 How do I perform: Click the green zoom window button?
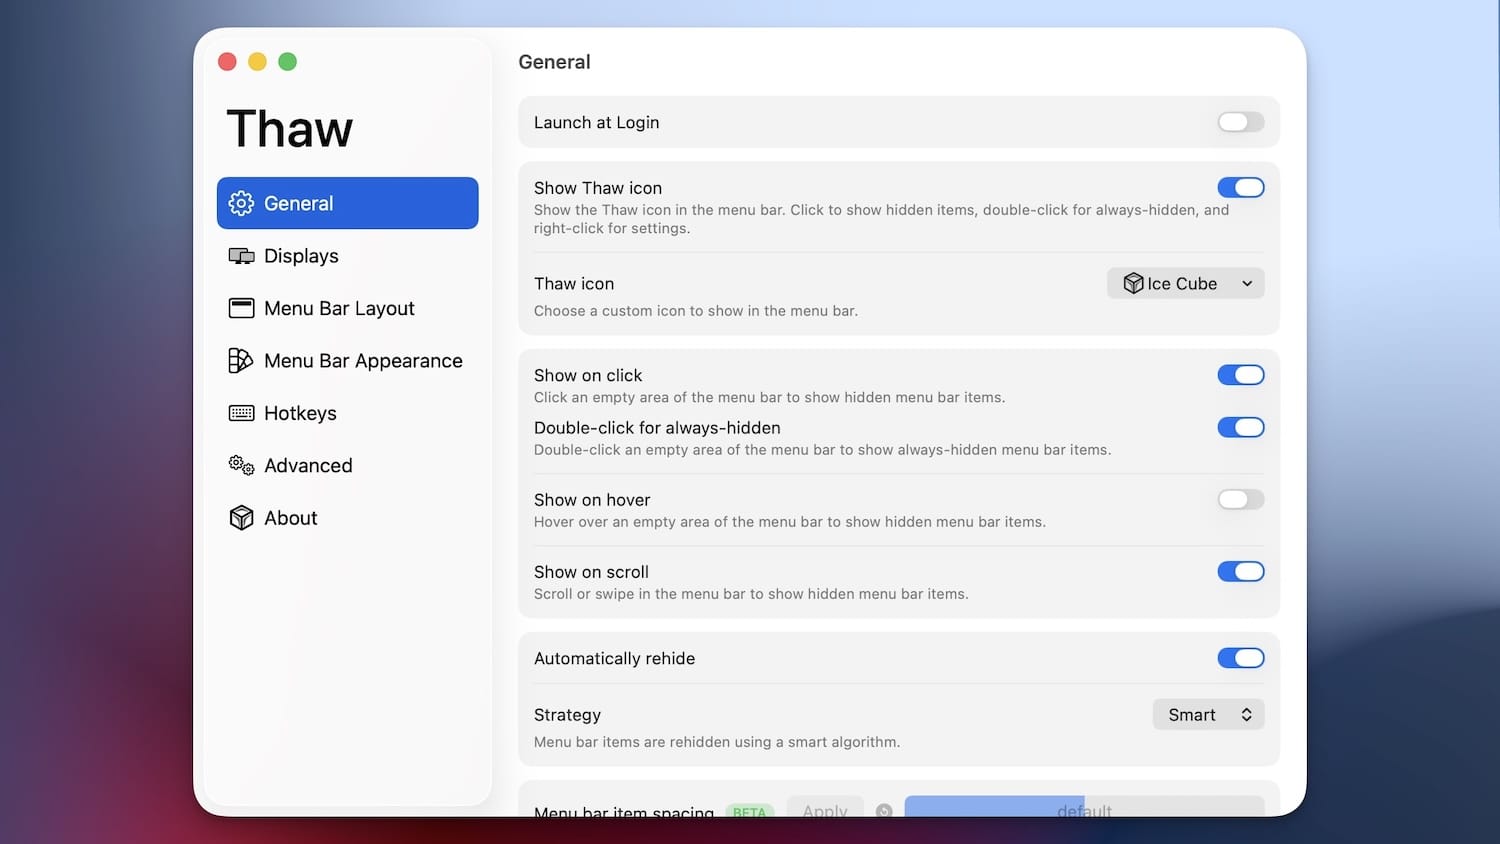[x=287, y=62]
